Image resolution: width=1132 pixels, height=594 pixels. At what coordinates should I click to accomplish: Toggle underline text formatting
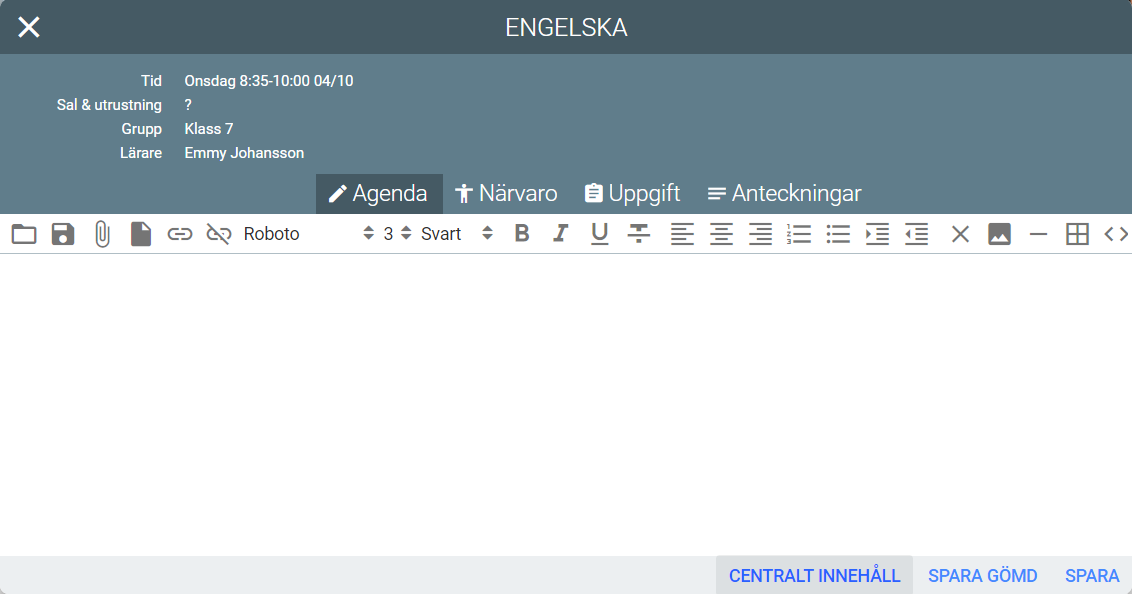[599, 234]
